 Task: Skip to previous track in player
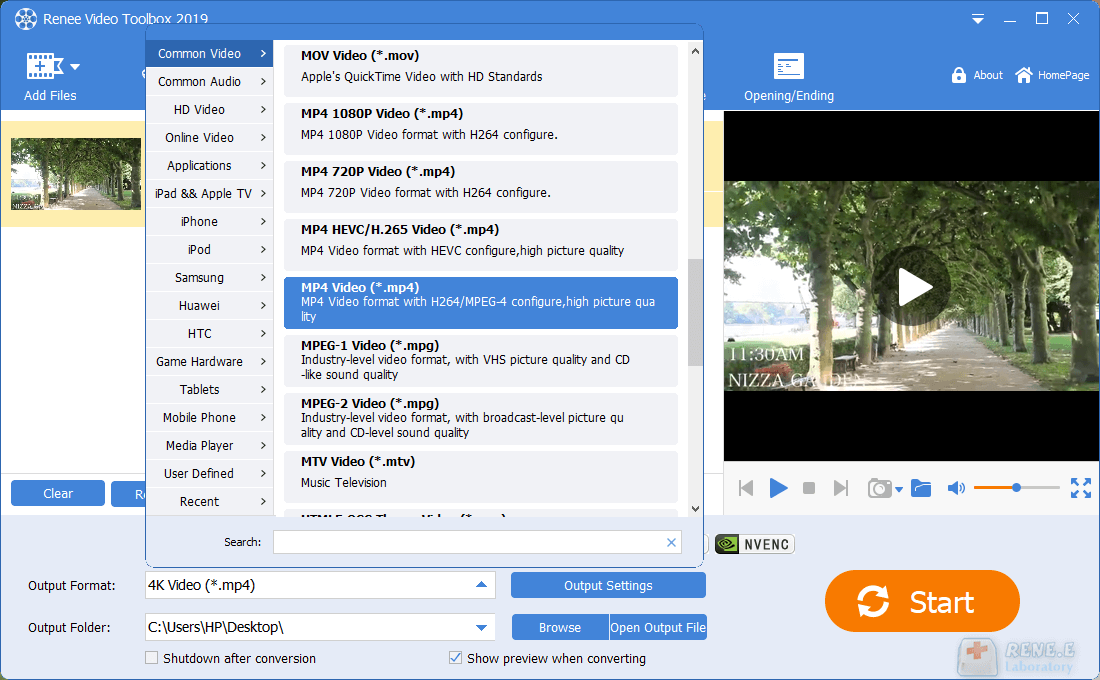(x=746, y=488)
